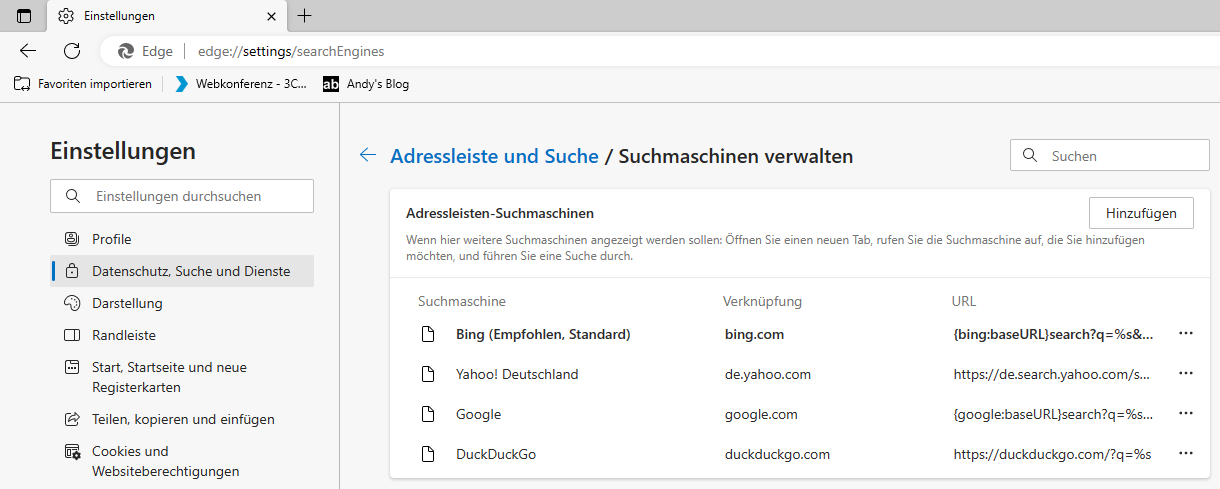Image resolution: width=1220 pixels, height=489 pixels.
Task: Open Cookies und Websiteberechtigungen section
Action: pos(165,461)
